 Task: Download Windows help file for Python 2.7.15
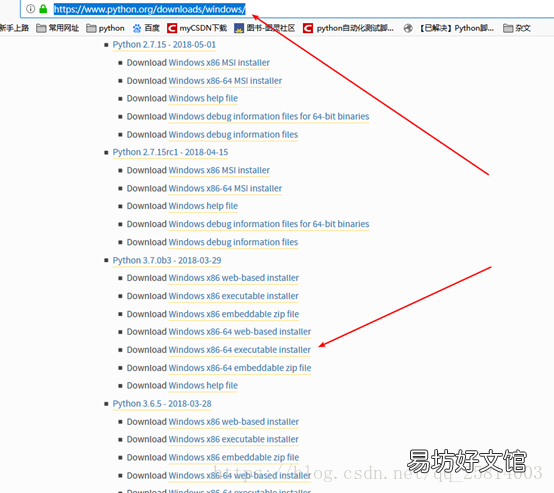tap(203, 99)
